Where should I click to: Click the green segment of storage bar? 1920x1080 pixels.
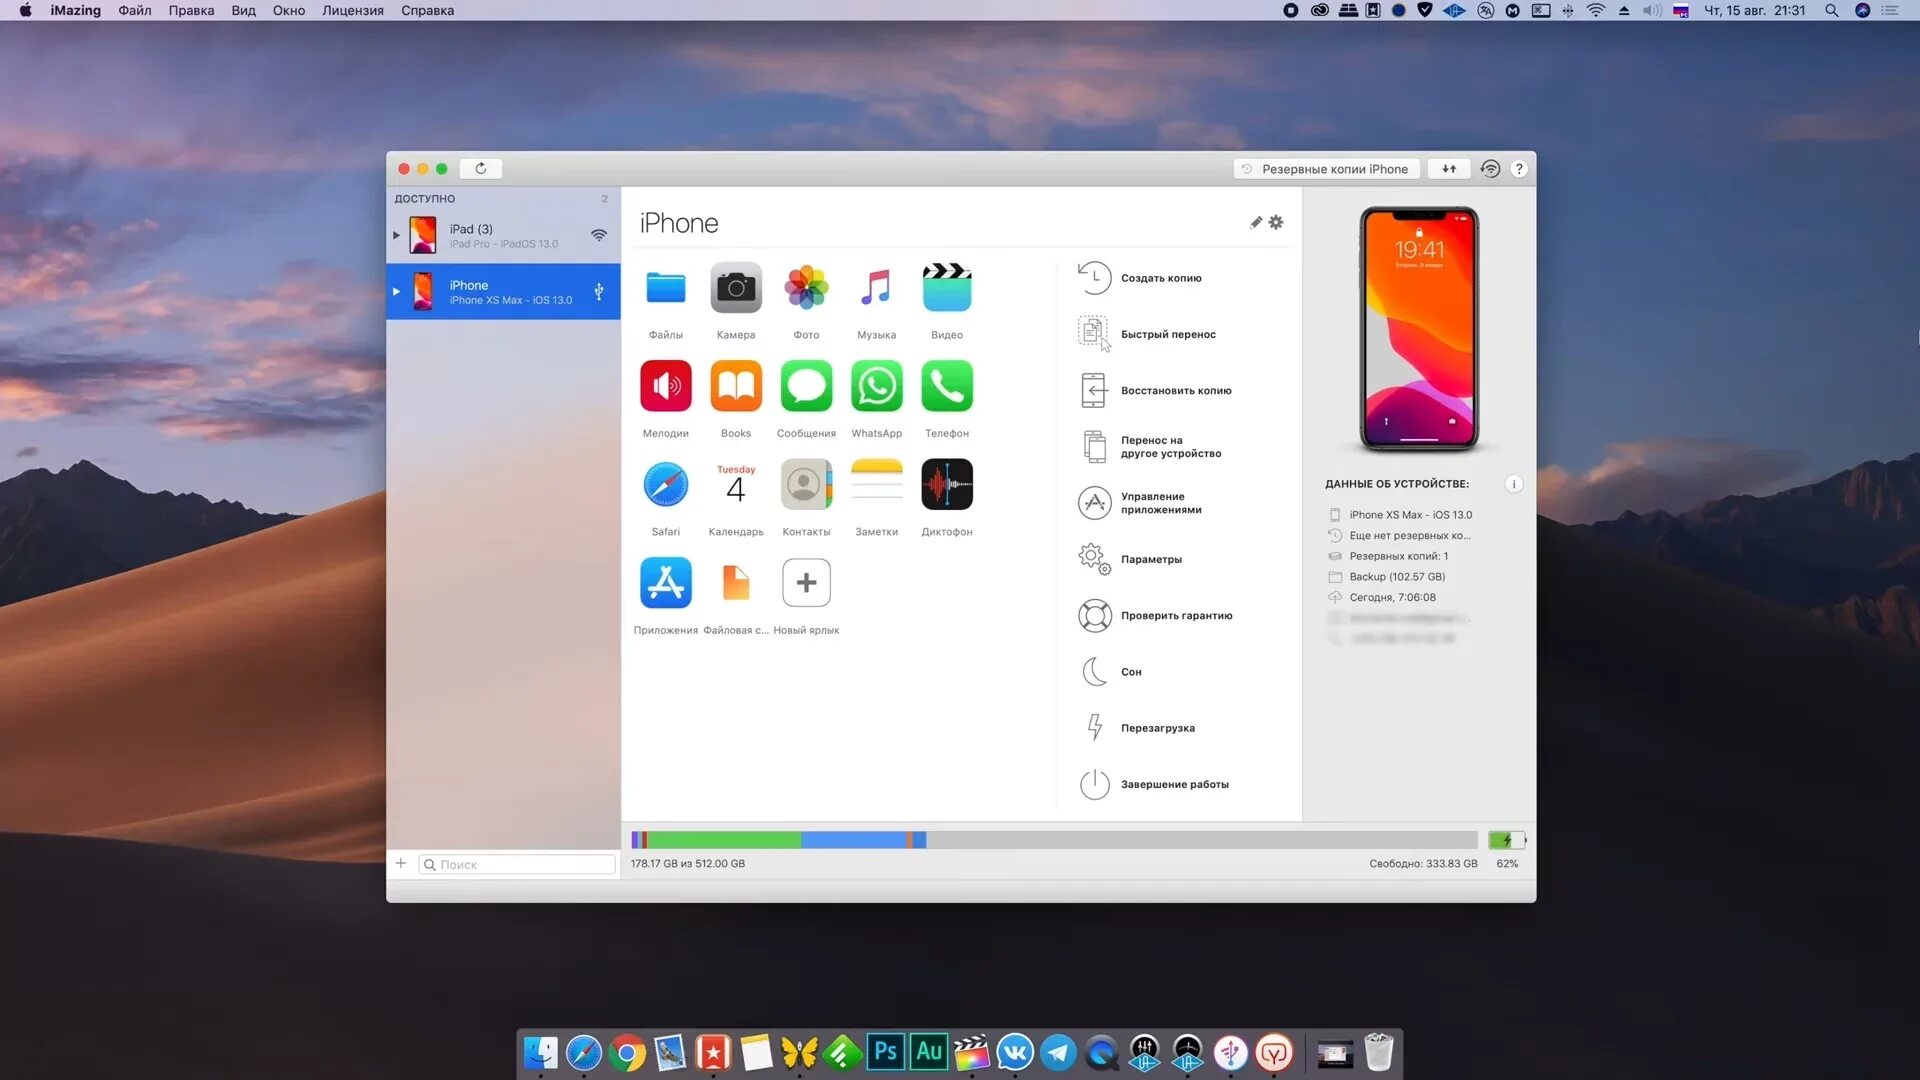pyautogui.click(x=724, y=840)
